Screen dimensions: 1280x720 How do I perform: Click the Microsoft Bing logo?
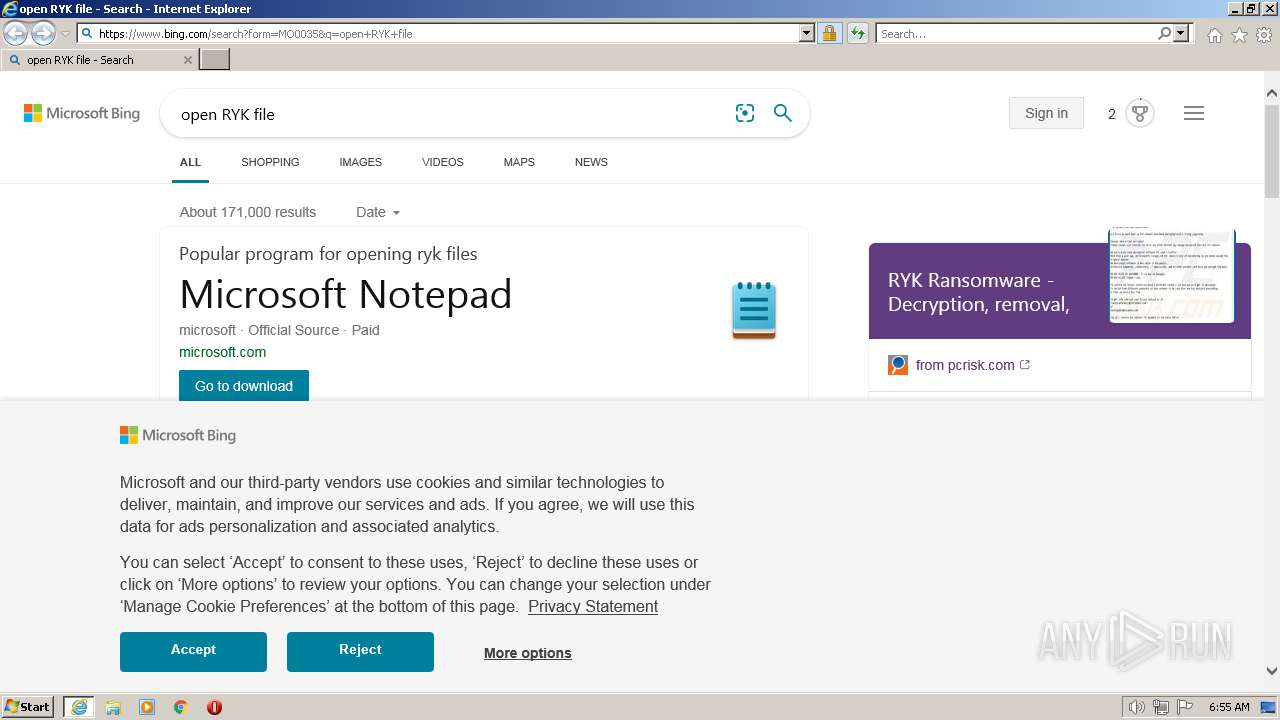point(82,113)
